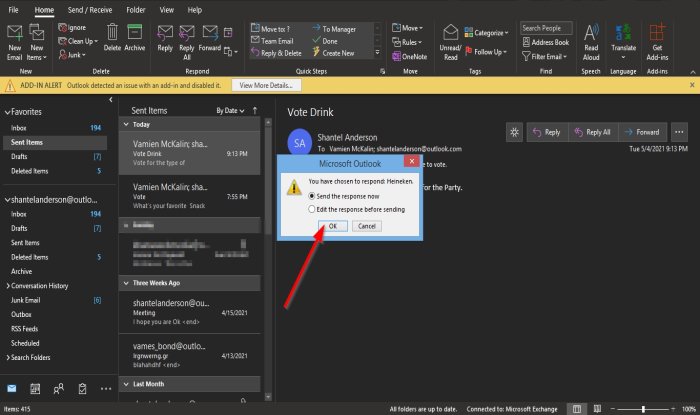Send to OneNote from the ribbon
Screen dimensions: 700x415
409,57
